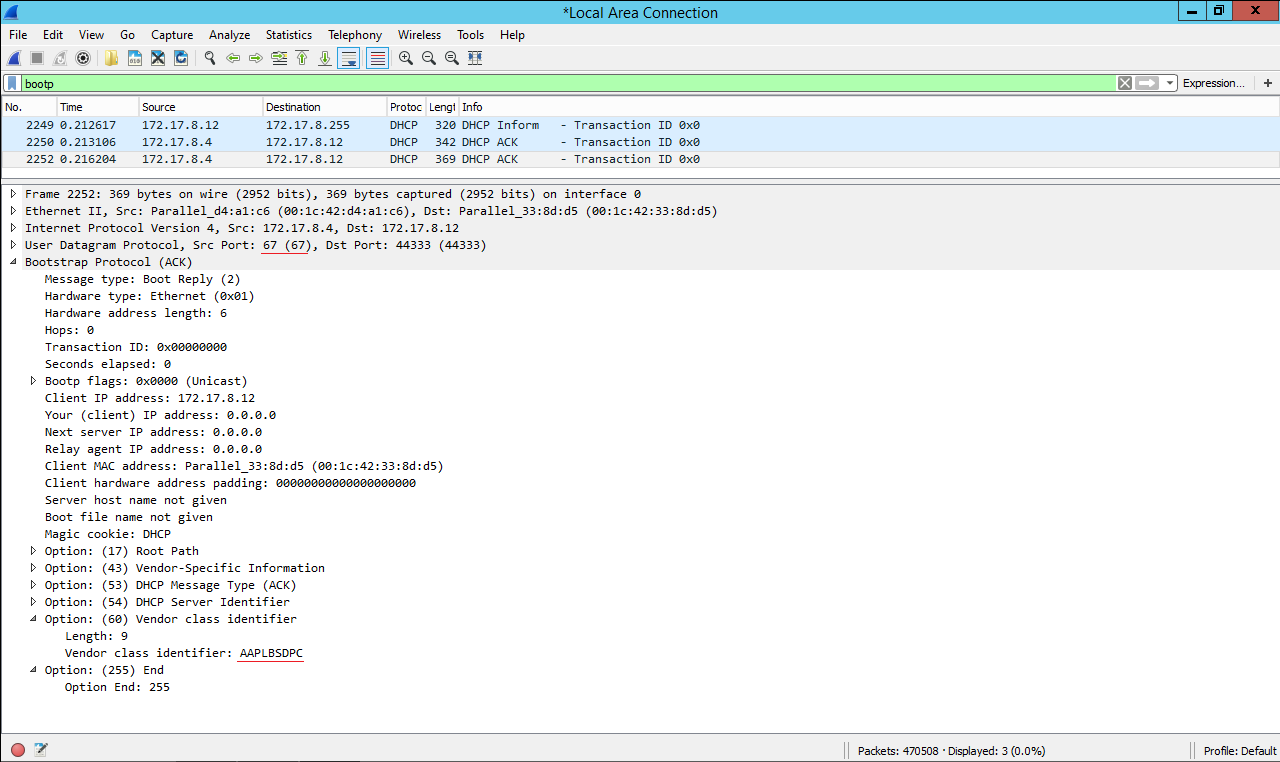Toggle auto-scroll during live capture
The width and height of the screenshot is (1280, 762).
(x=348, y=58)
